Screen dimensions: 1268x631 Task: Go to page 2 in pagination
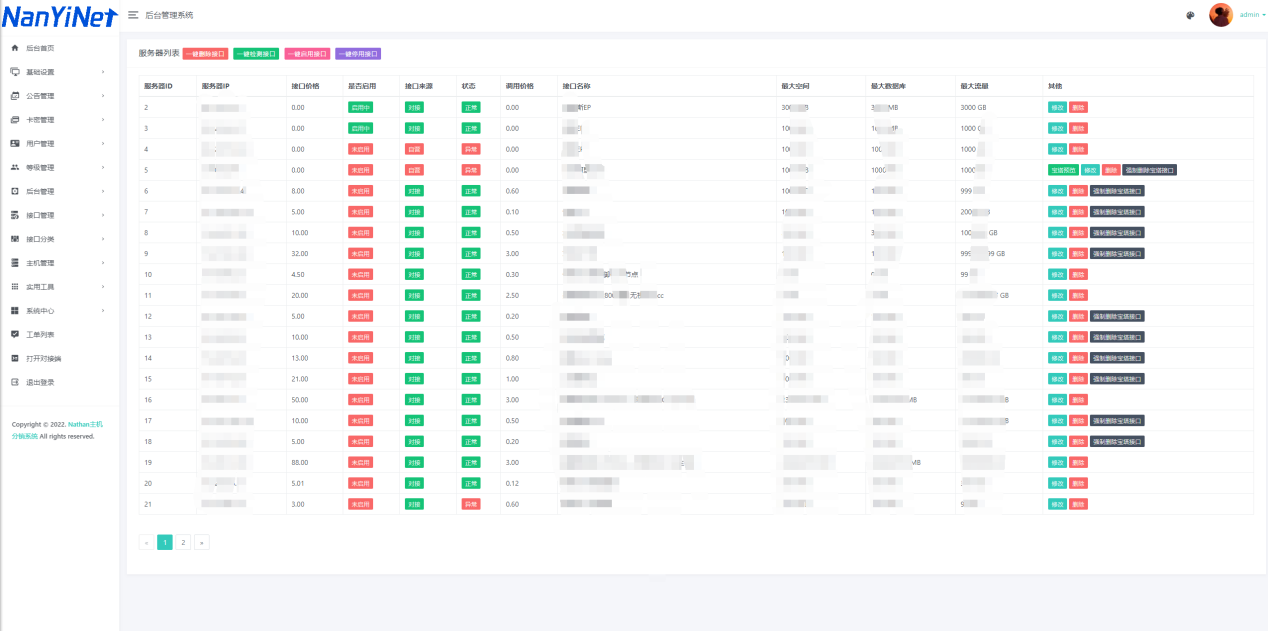(183, 542)
